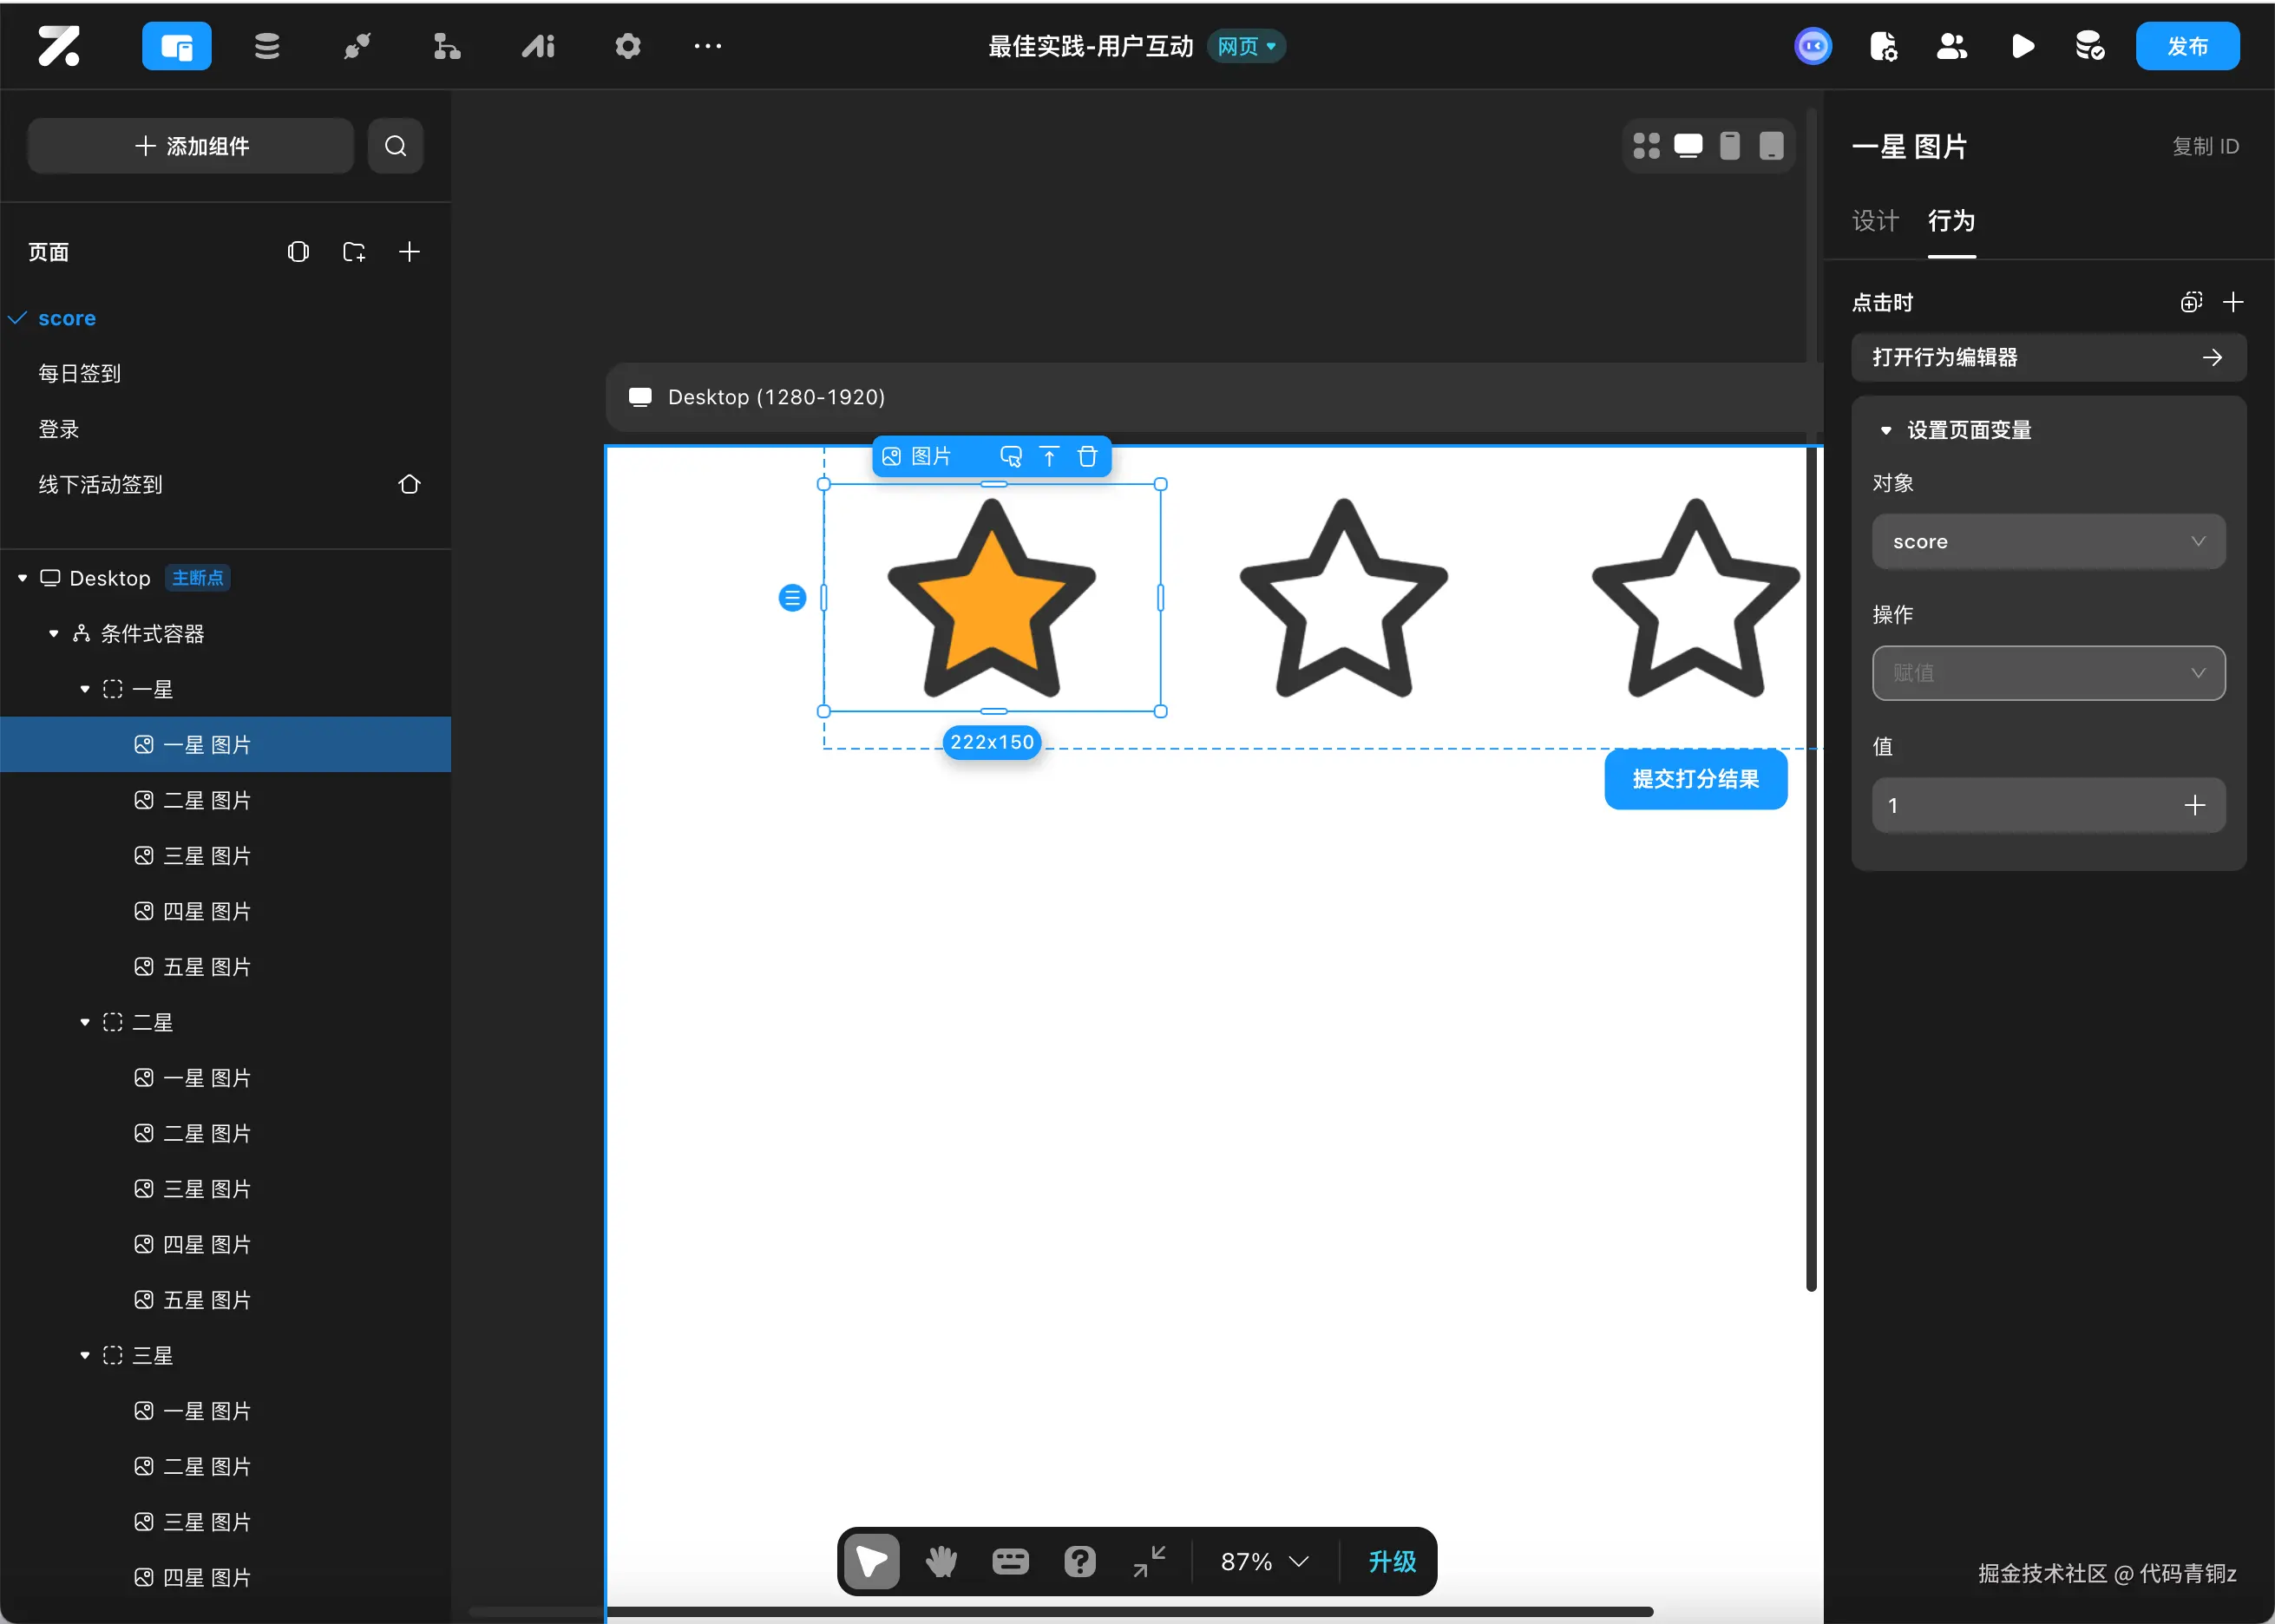The width and height of the screenshot is (2275, 1624).
Task: Switch to mobile device view
Action: [x=1729, y=146]
